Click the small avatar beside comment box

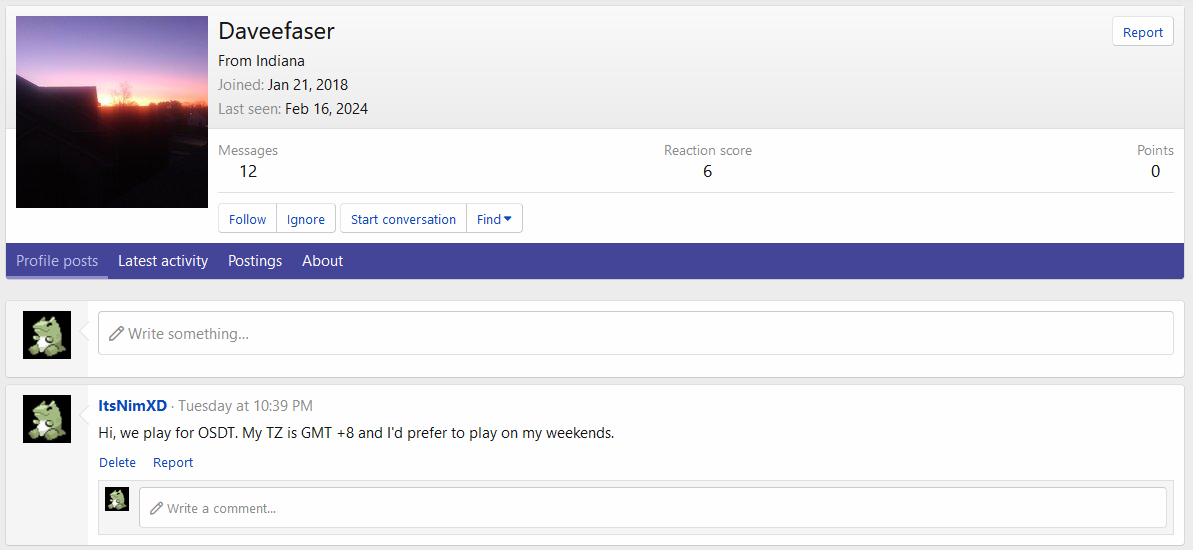[x=117, y=499]
